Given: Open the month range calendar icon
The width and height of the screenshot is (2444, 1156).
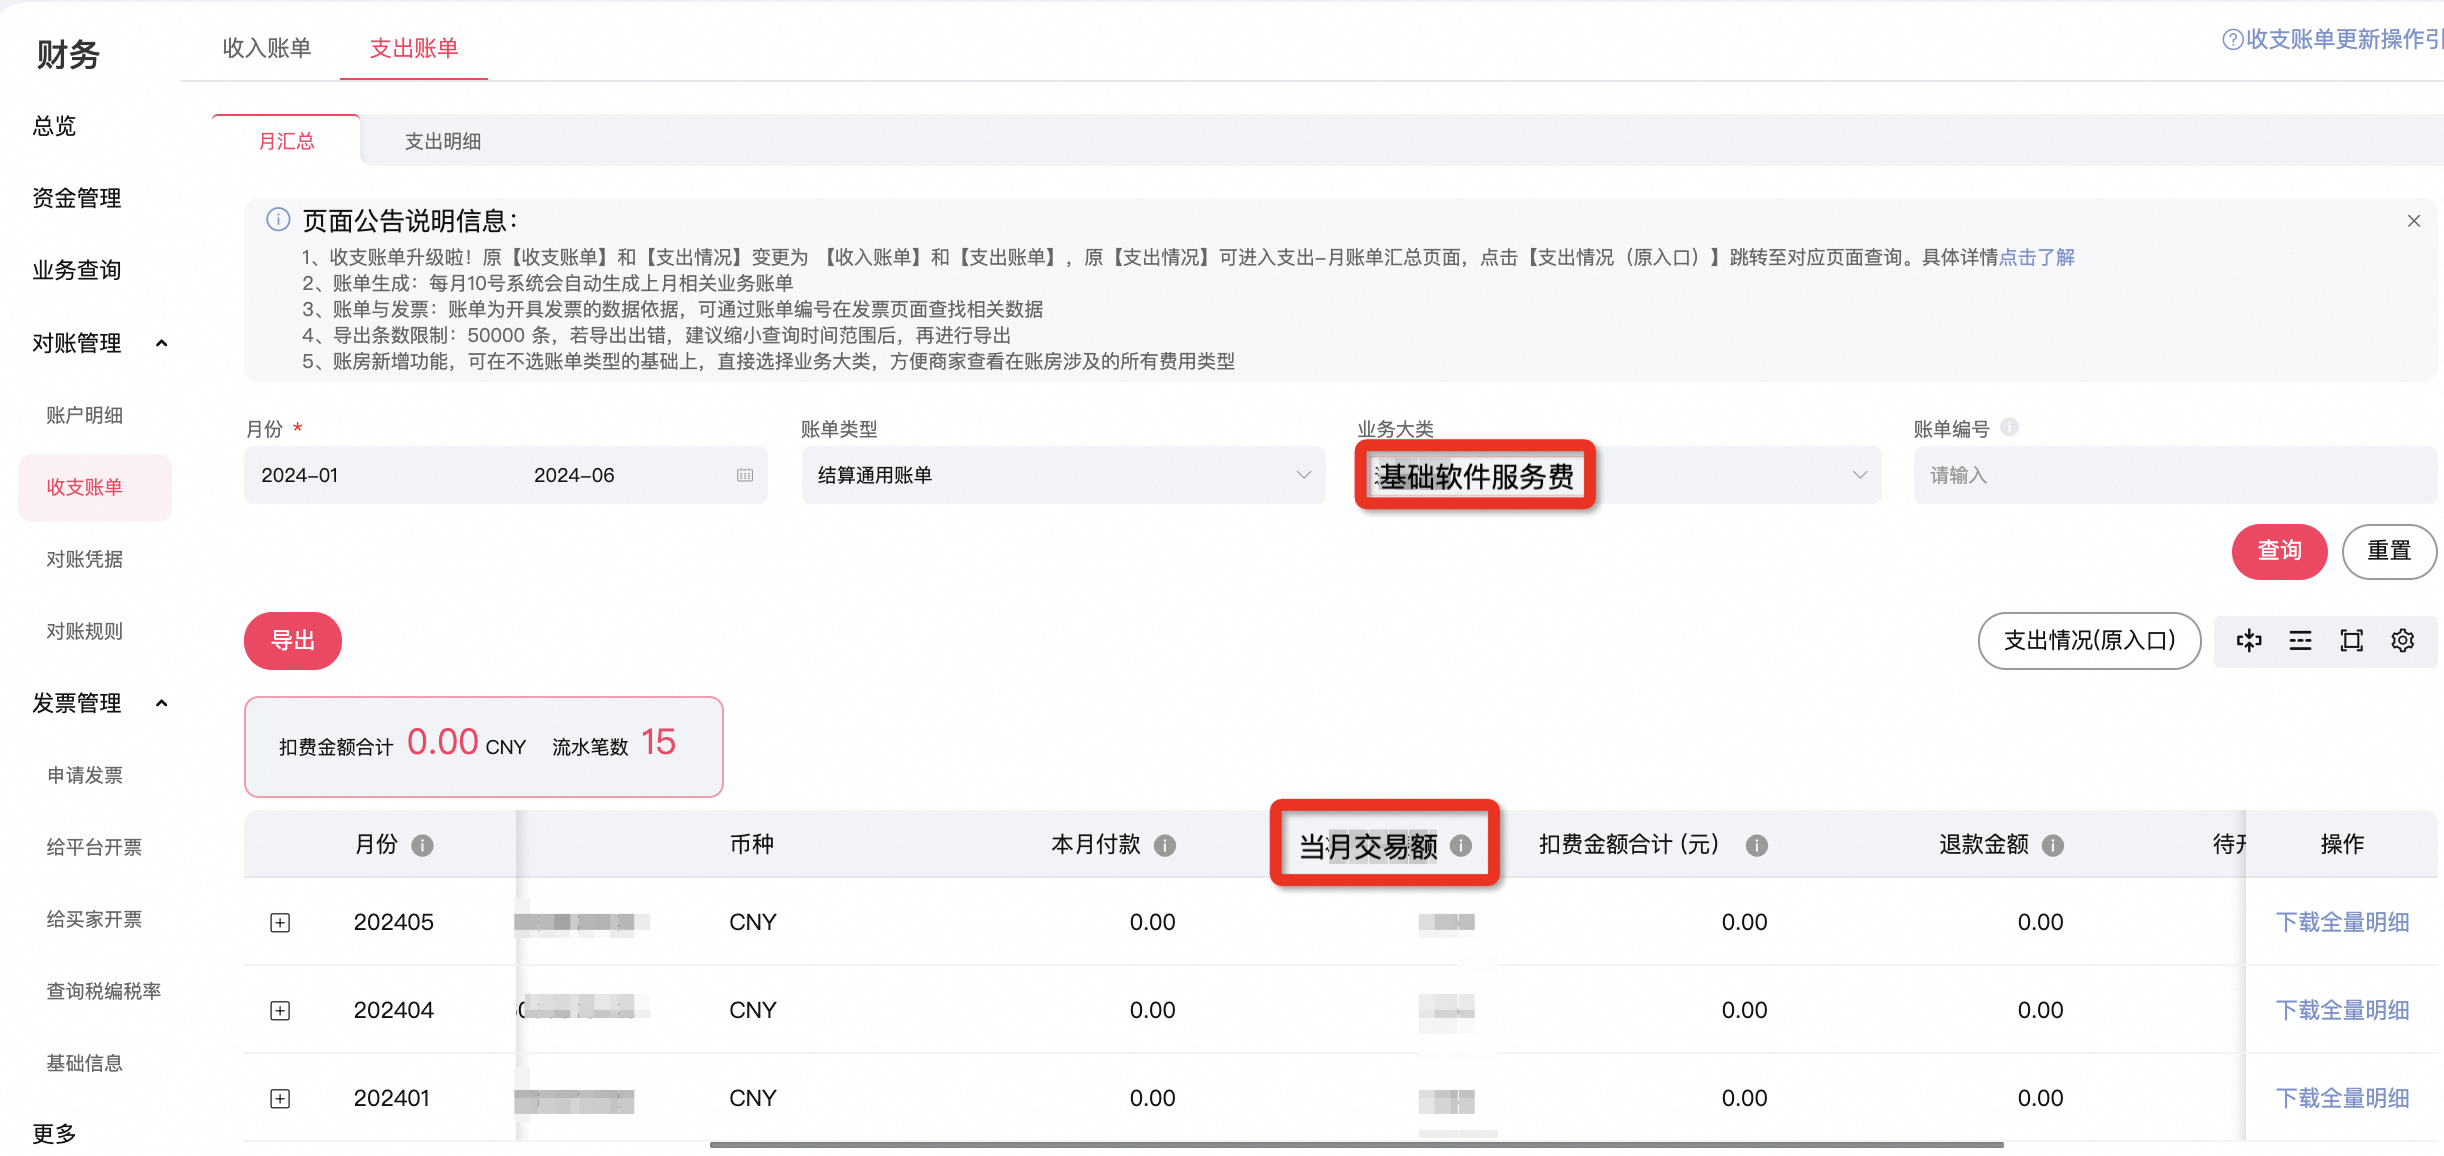Looking at the screenshot, I should click(745, 475).
